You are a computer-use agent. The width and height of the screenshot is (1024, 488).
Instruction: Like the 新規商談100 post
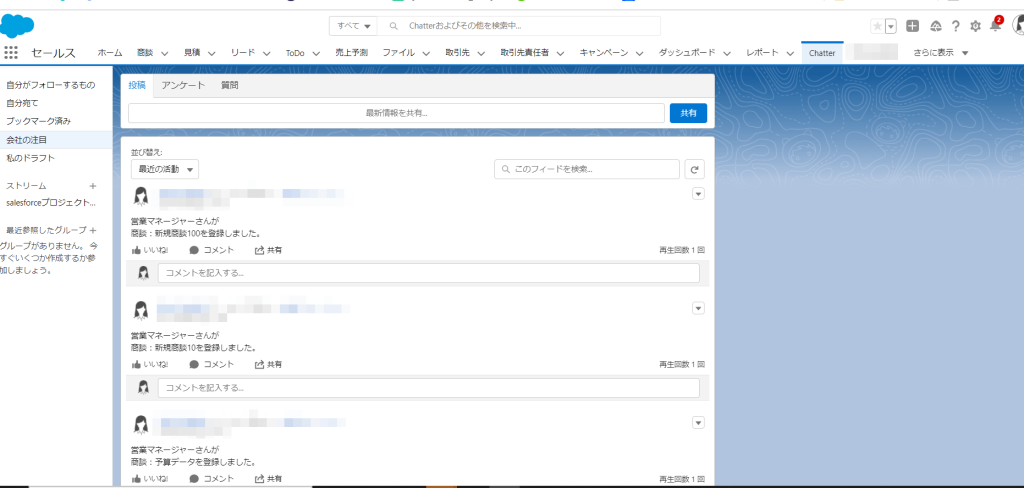150,250
